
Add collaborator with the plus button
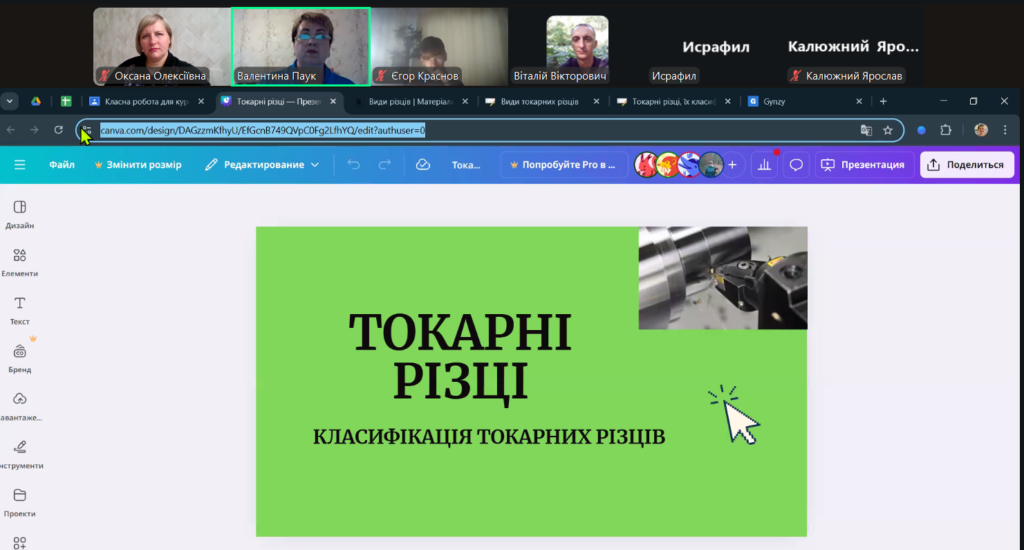(732, 165)
